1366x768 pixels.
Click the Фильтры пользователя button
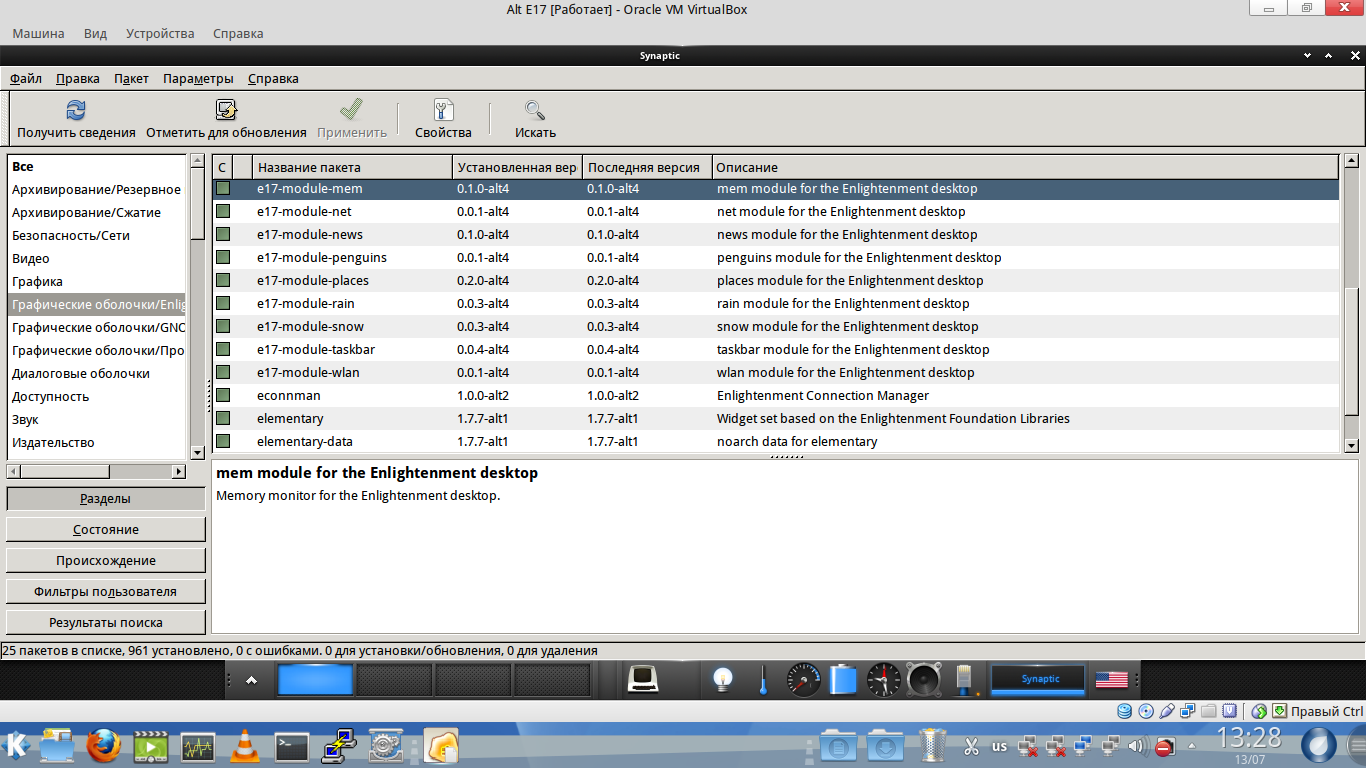click(106, 591)
